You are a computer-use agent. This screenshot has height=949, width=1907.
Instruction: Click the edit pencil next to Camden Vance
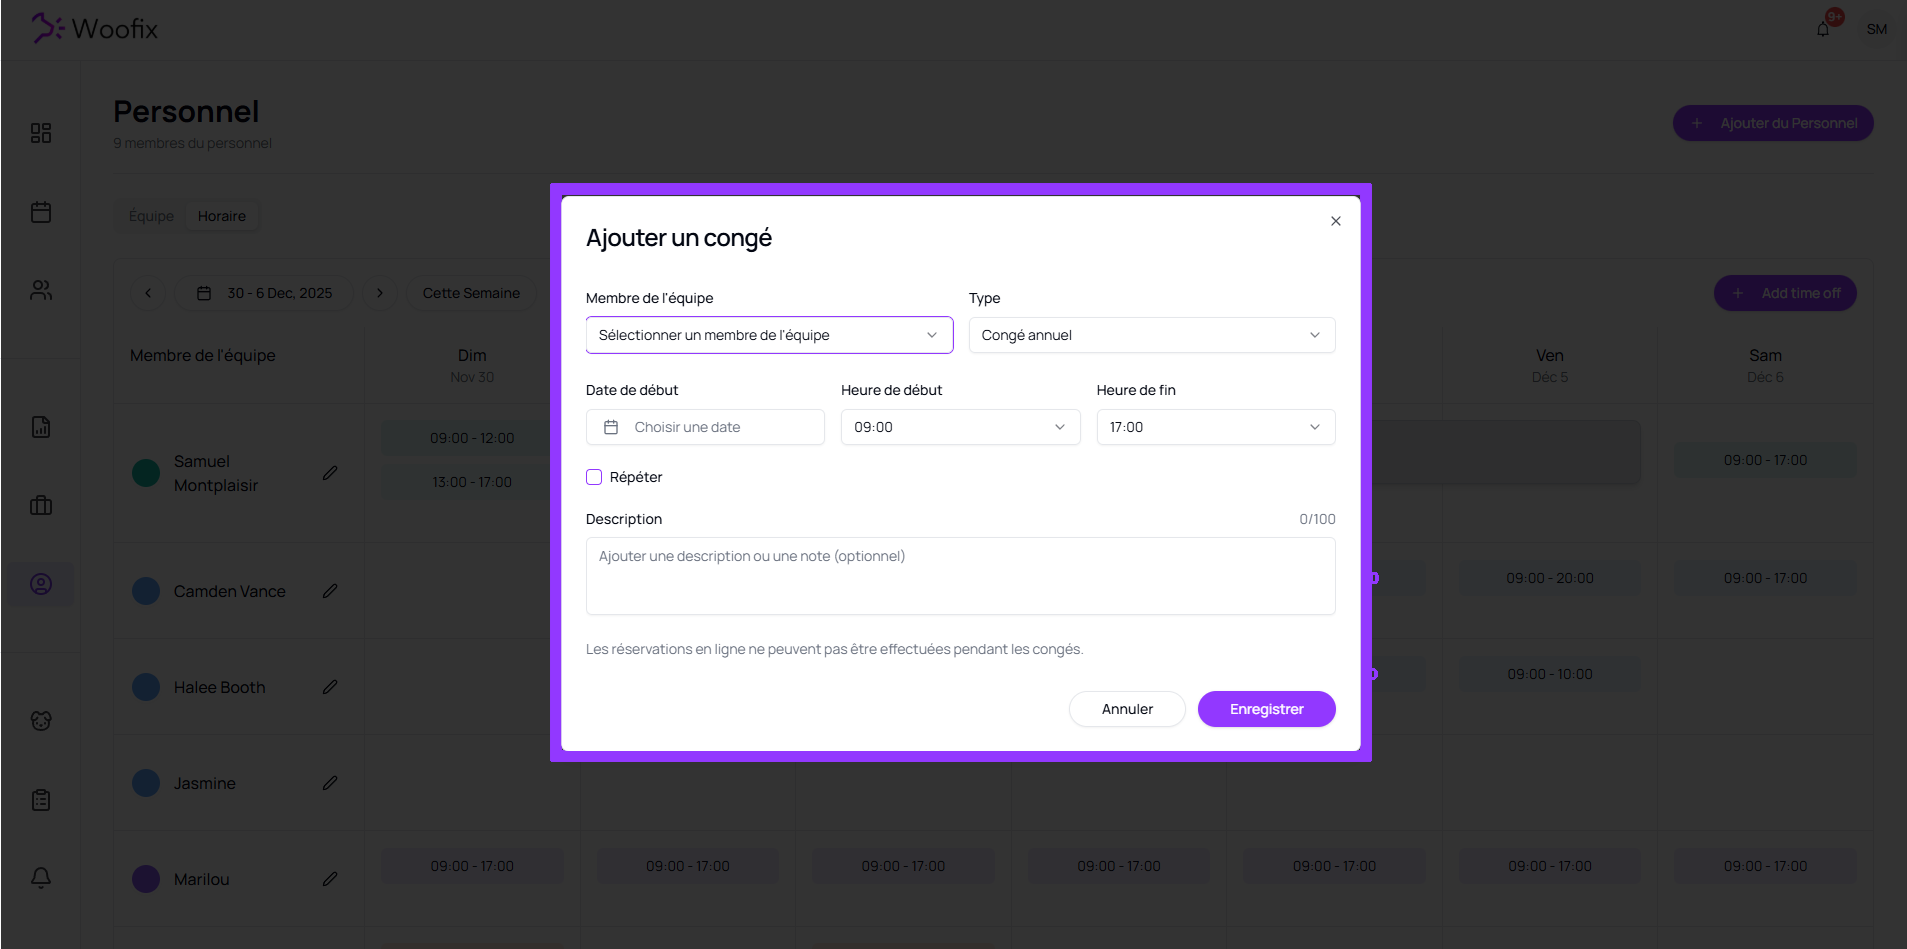point(330,591)
